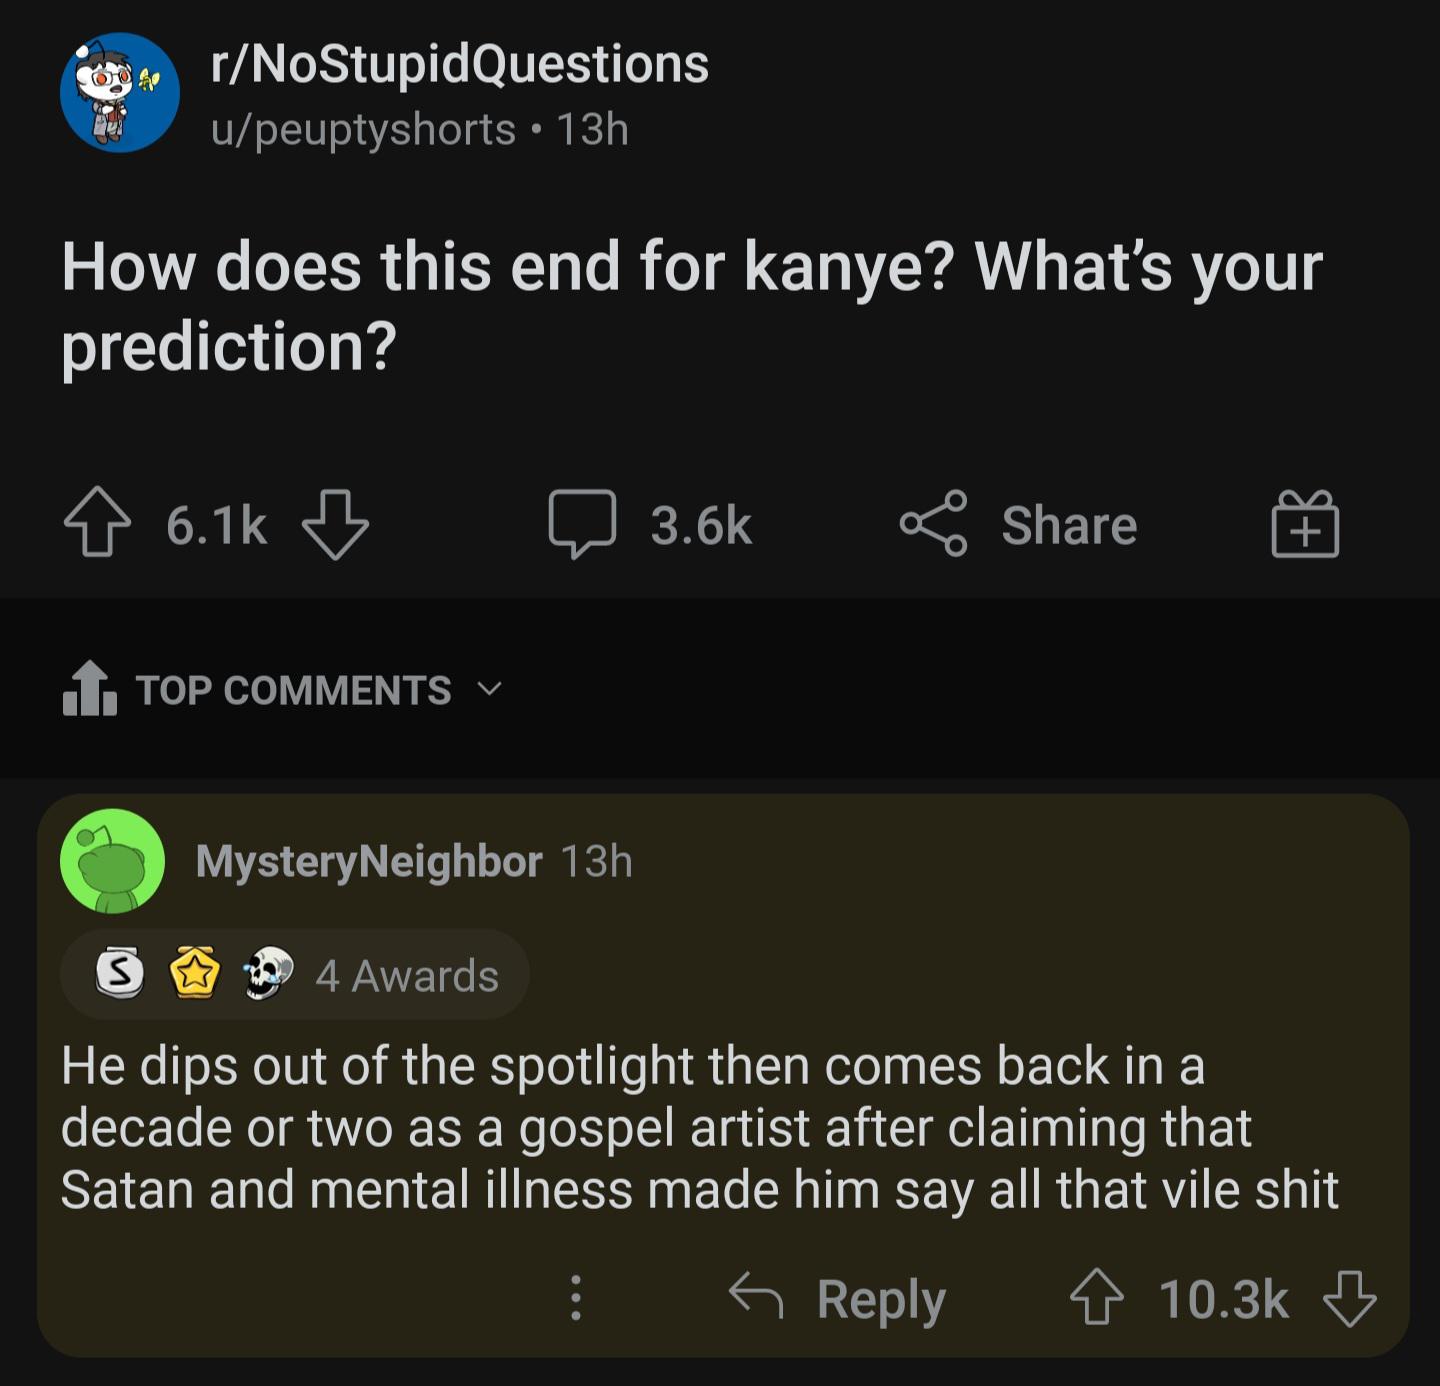Open the r/NoStupidQuestions subreddit link
Viewport: 1440px width, 1386px height.
(460, 65)
